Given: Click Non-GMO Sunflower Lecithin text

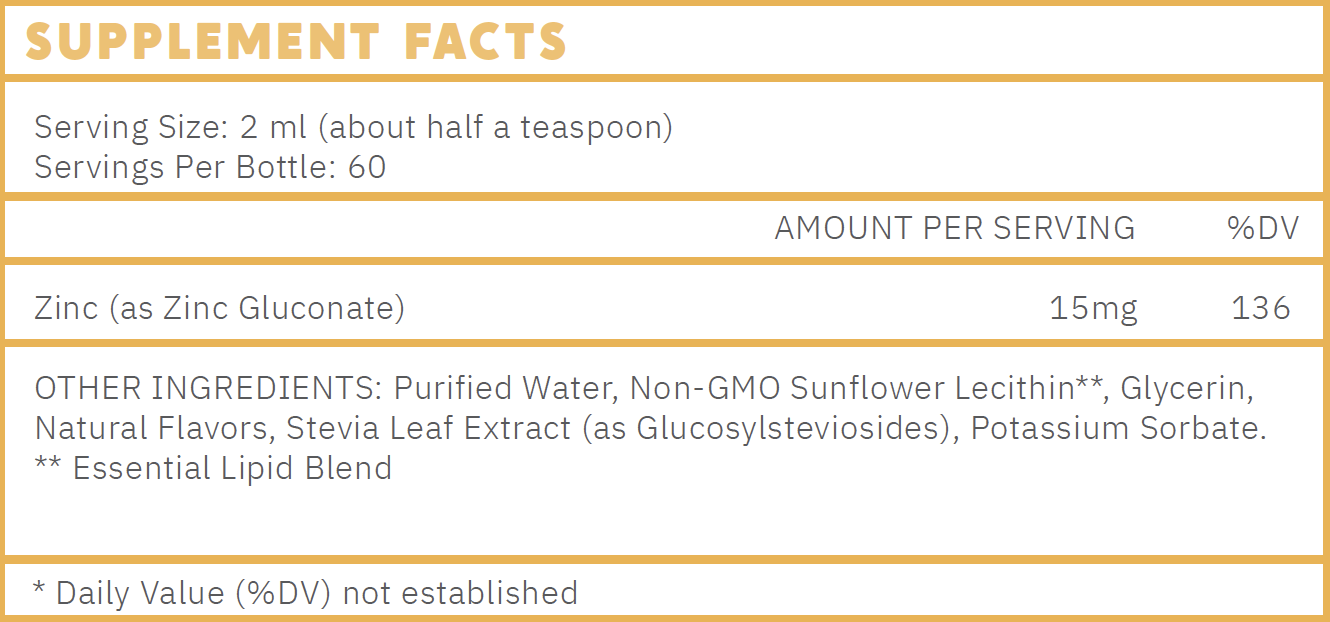Looking at the screenshot, I should point(852,388).
